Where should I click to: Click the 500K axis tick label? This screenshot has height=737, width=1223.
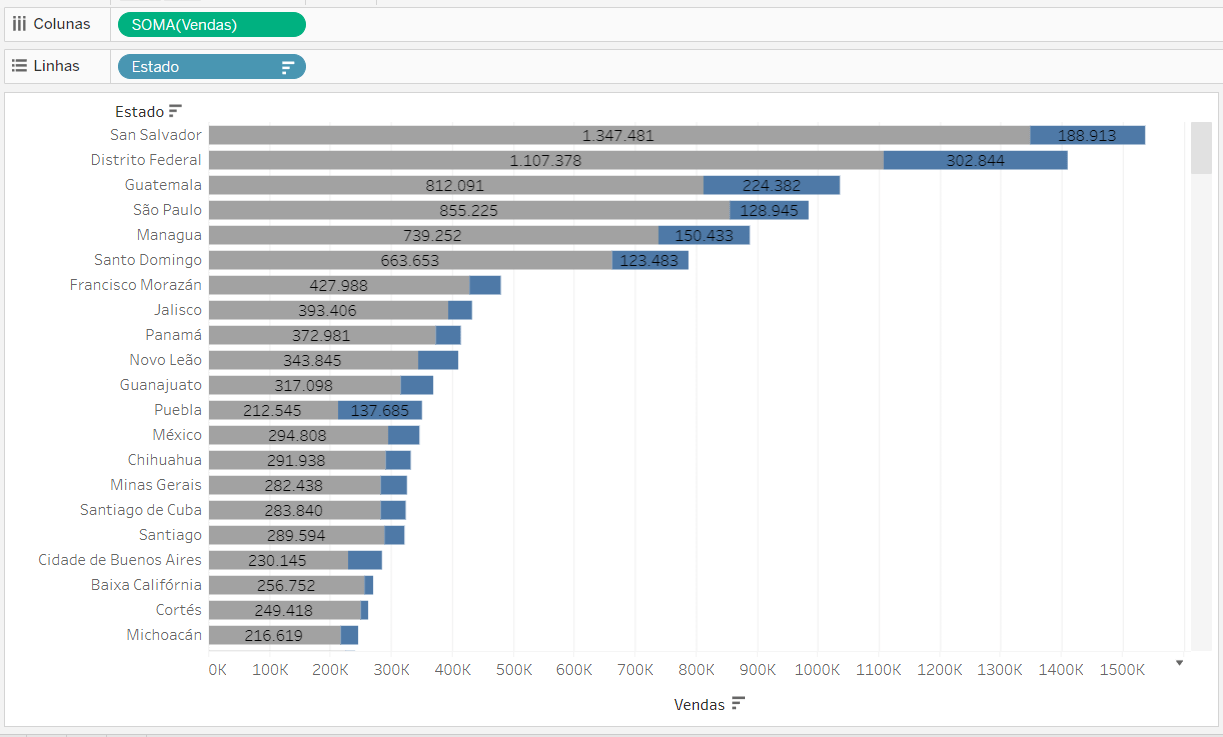[513, 670]
